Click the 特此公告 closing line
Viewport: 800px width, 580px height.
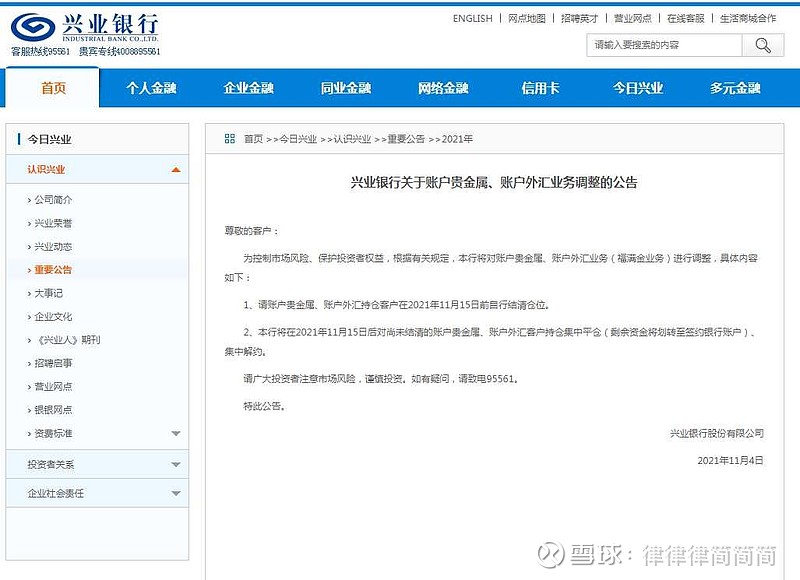click(264, 406)
